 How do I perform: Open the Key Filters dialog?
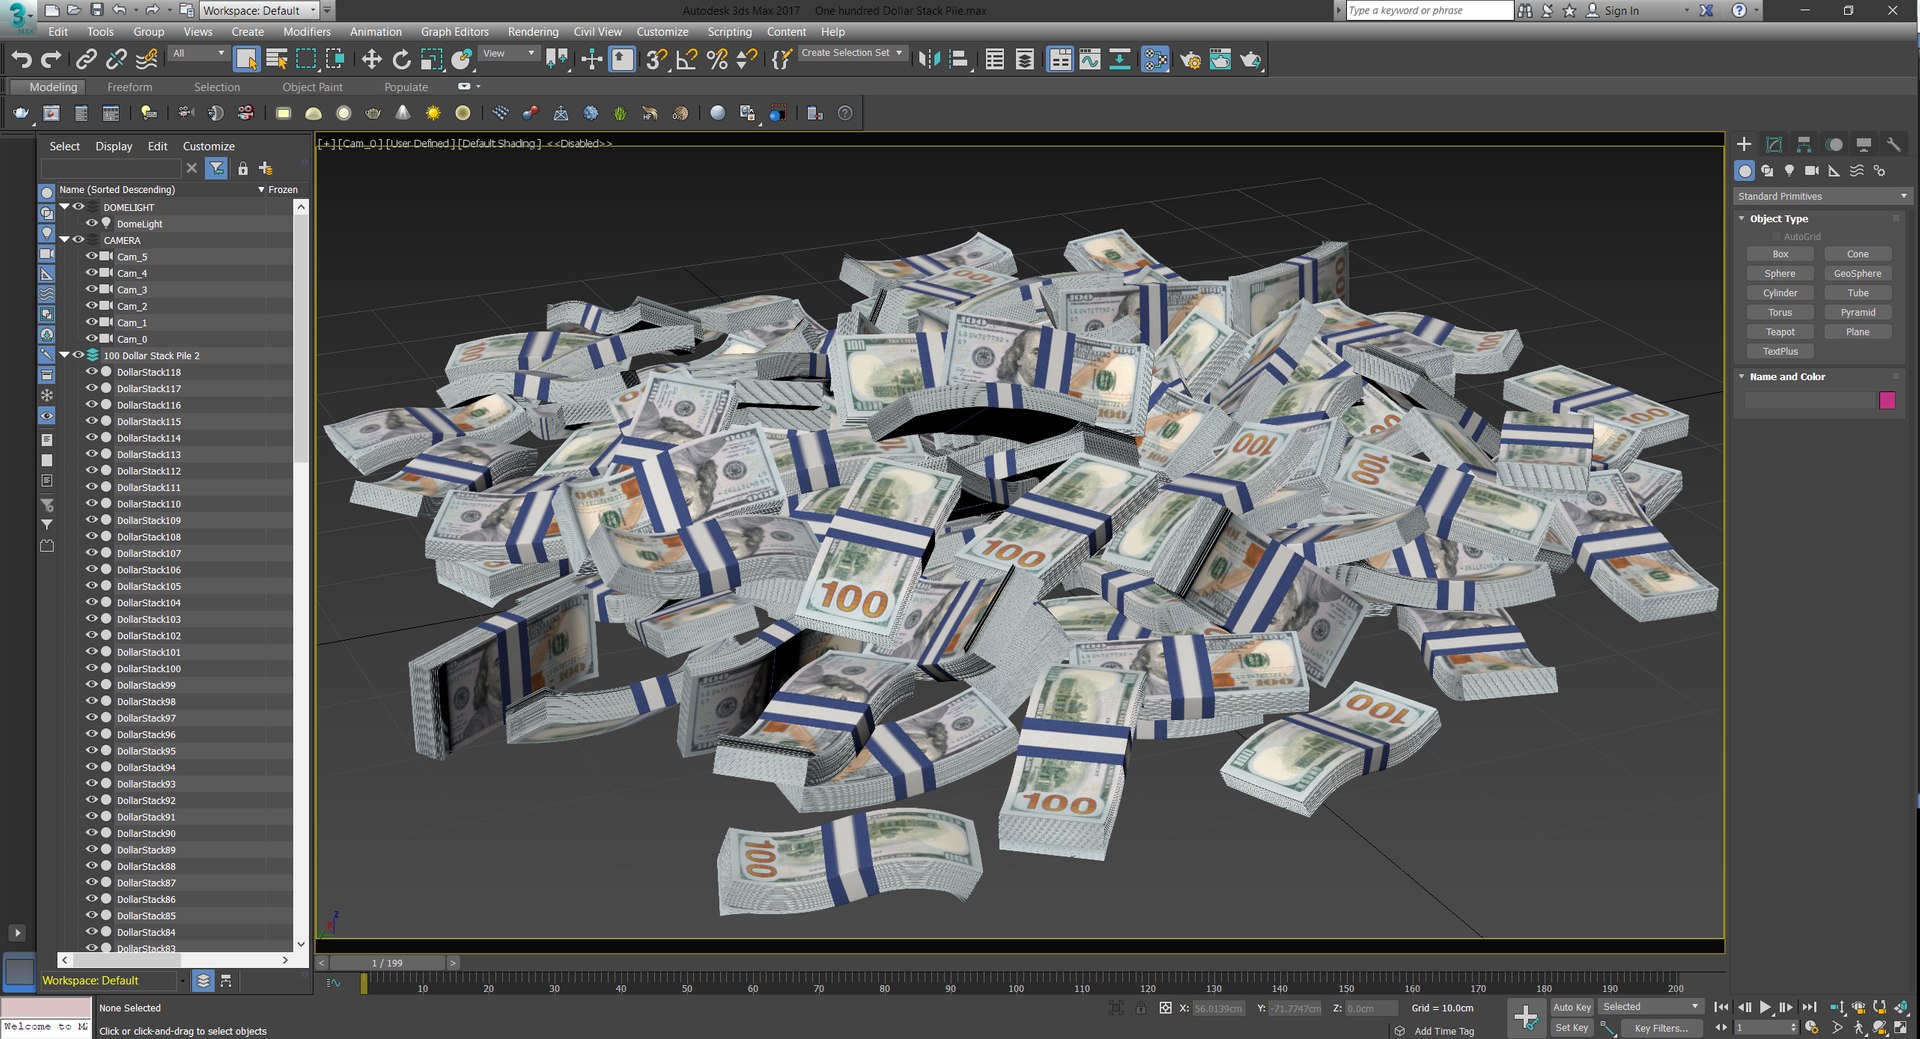(1660, 1028)
